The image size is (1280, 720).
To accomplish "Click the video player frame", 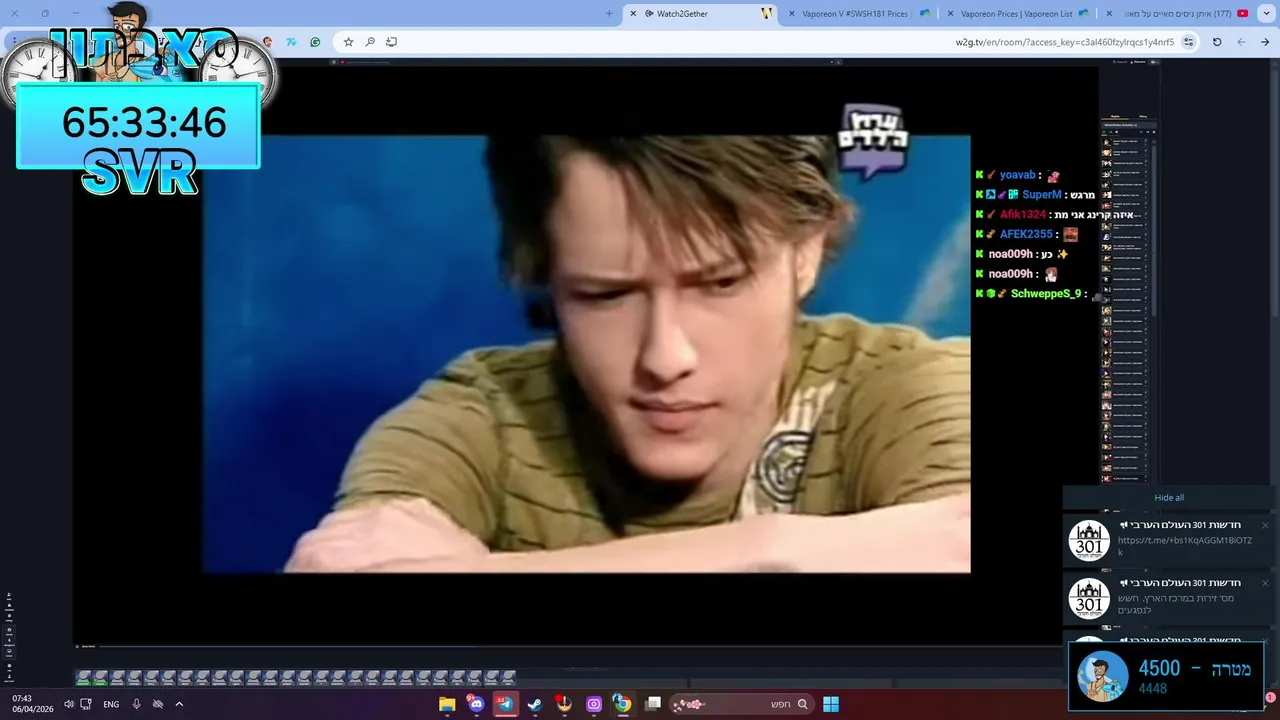I will coord(586,354).
